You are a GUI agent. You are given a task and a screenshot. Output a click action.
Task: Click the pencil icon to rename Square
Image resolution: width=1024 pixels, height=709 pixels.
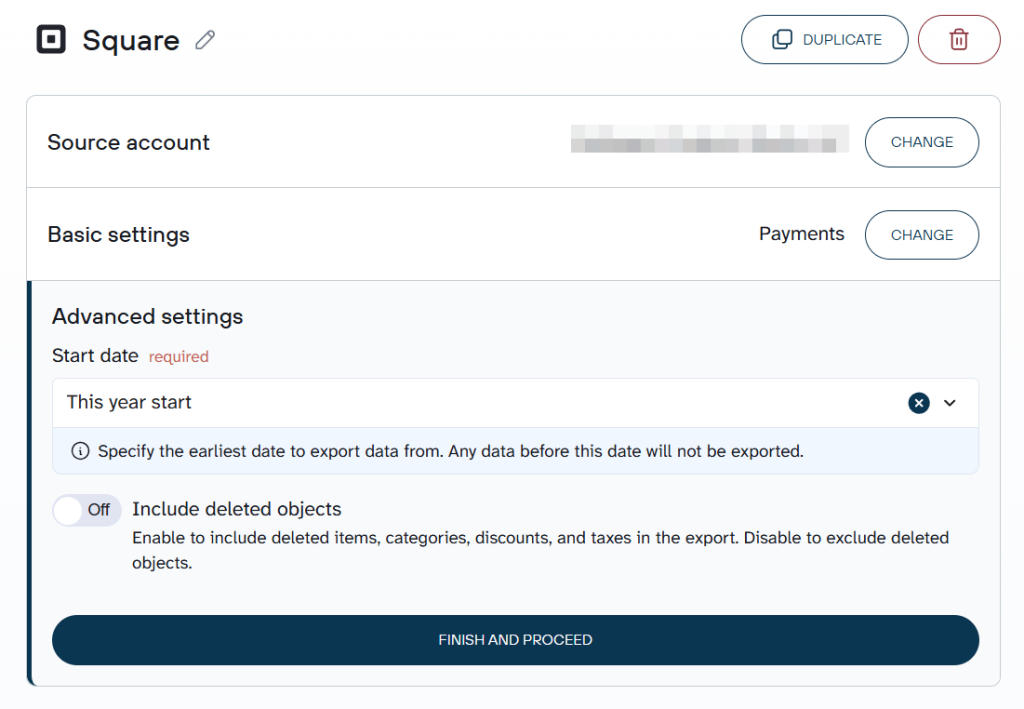pos(205,40)
